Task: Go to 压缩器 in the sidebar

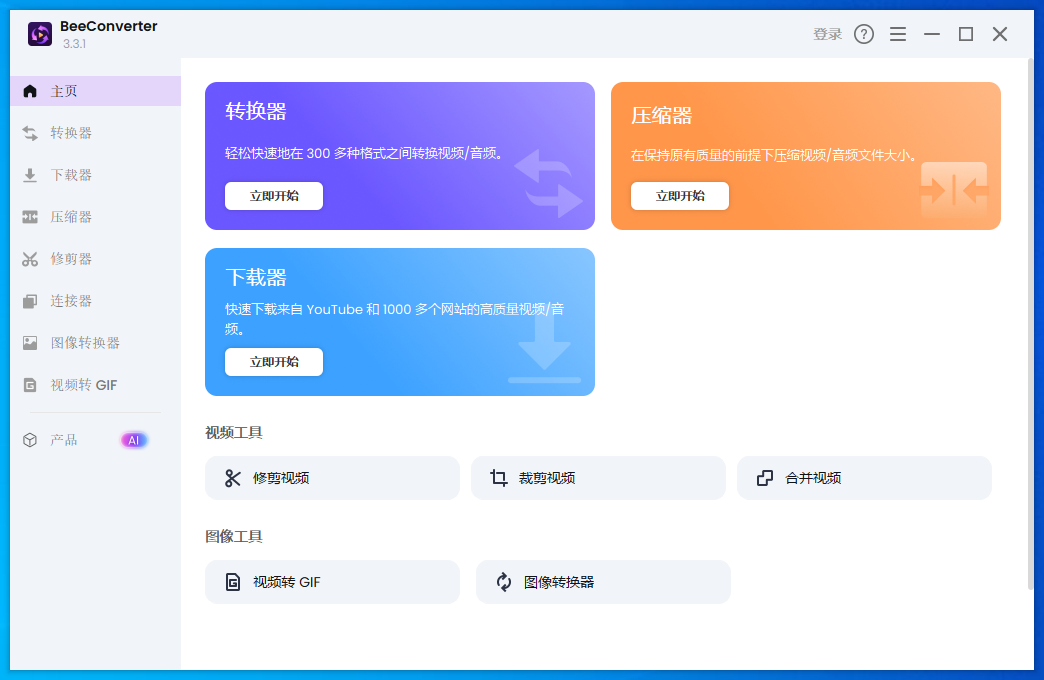Action: pos(95,217)
